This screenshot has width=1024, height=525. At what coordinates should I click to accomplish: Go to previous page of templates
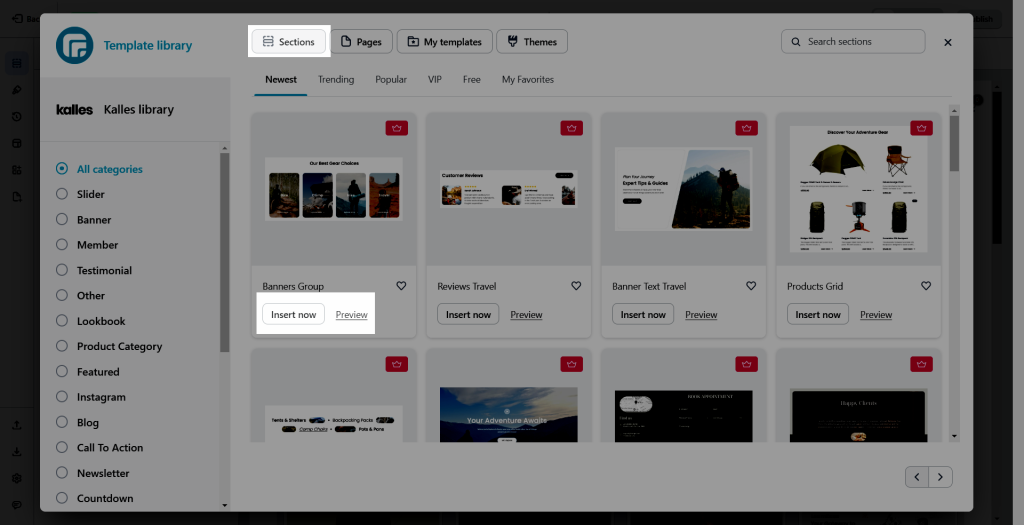917,477
